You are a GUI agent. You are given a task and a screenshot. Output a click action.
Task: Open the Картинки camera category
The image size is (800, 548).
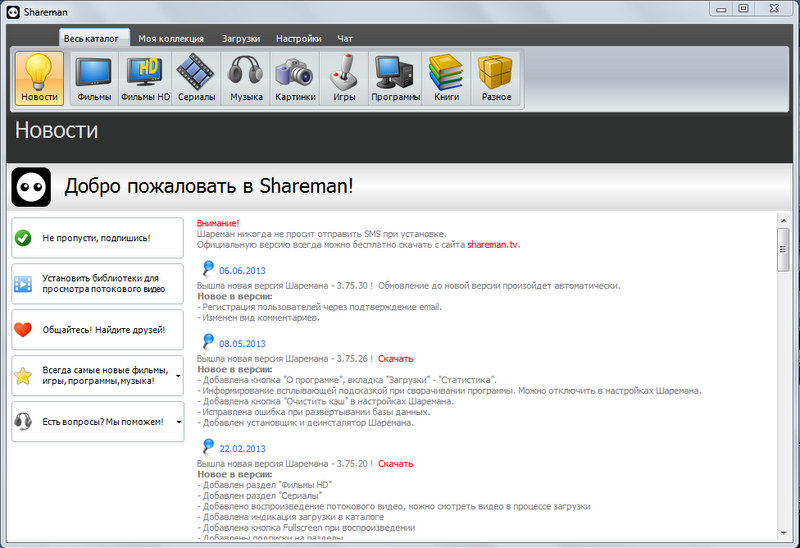click(x=295, y=78)
